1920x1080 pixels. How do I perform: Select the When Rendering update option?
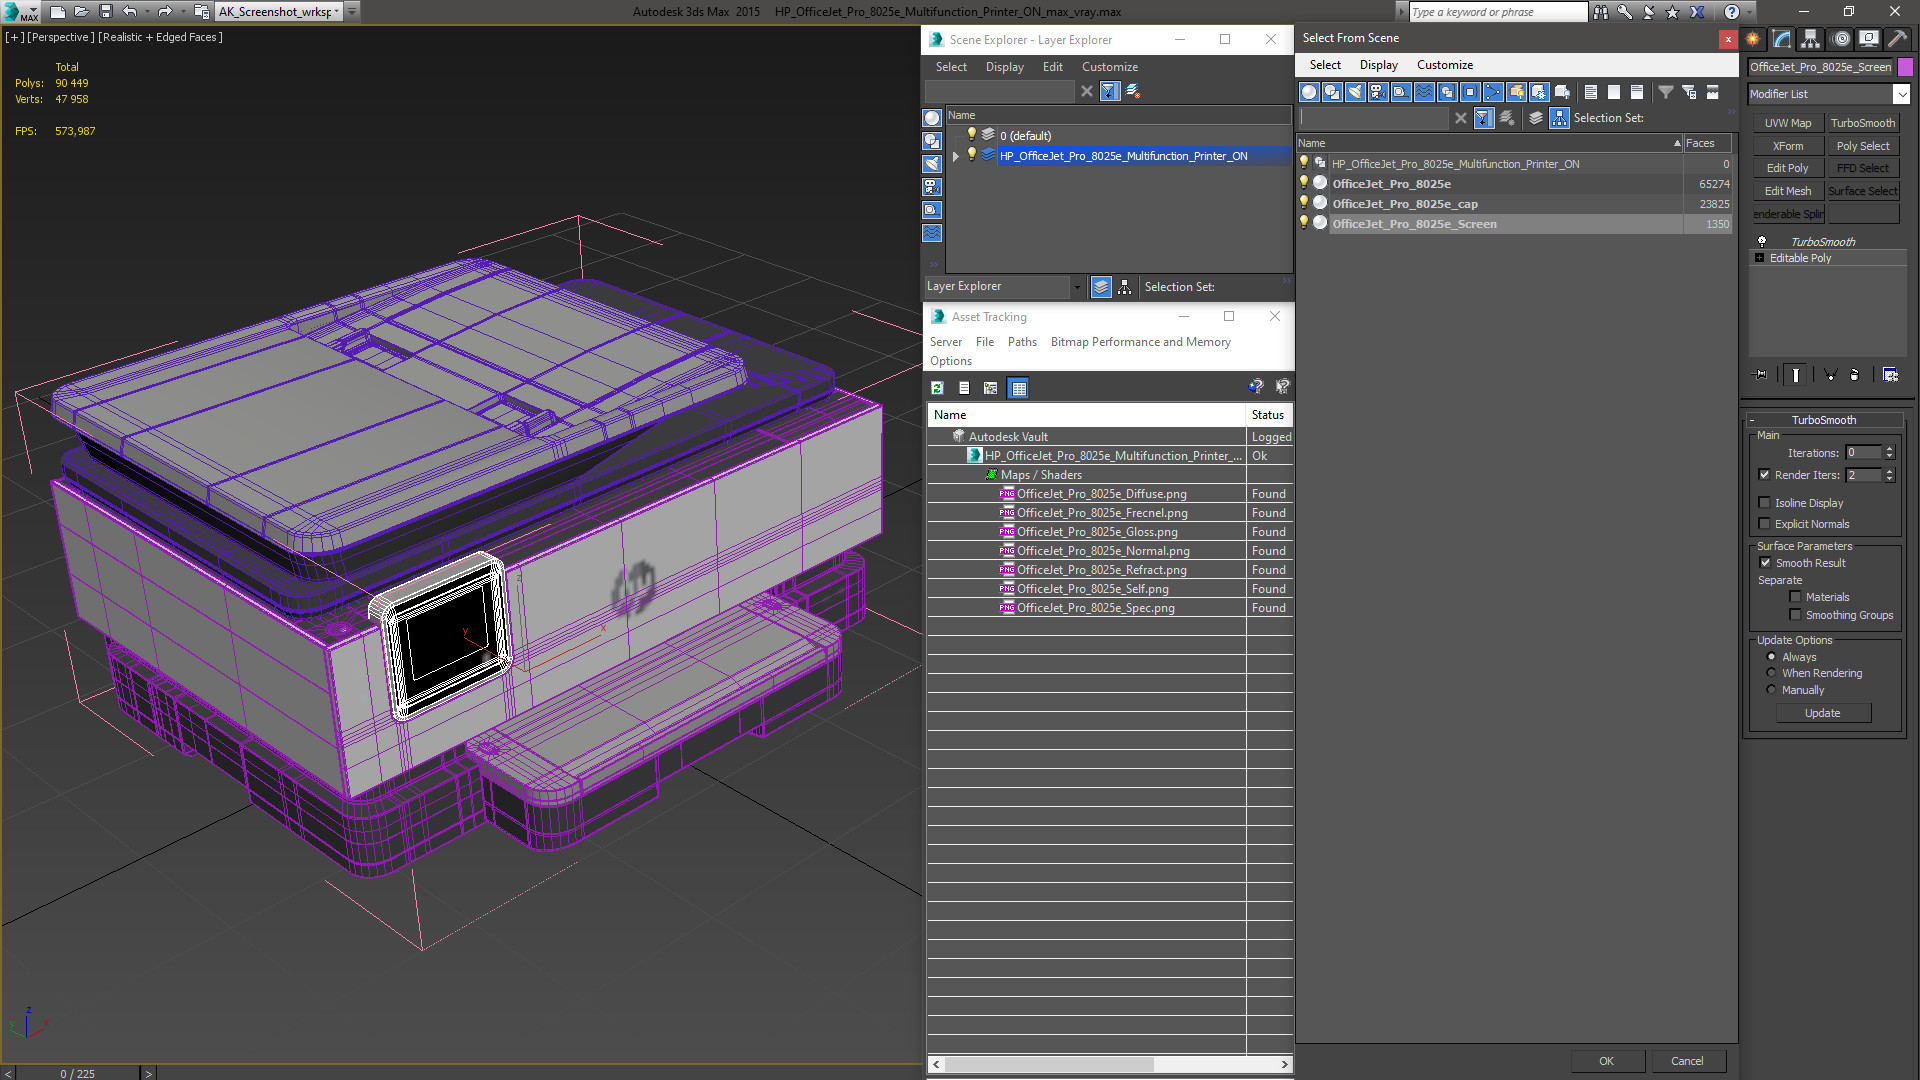pyautogui.click(x=1772, y=673)
